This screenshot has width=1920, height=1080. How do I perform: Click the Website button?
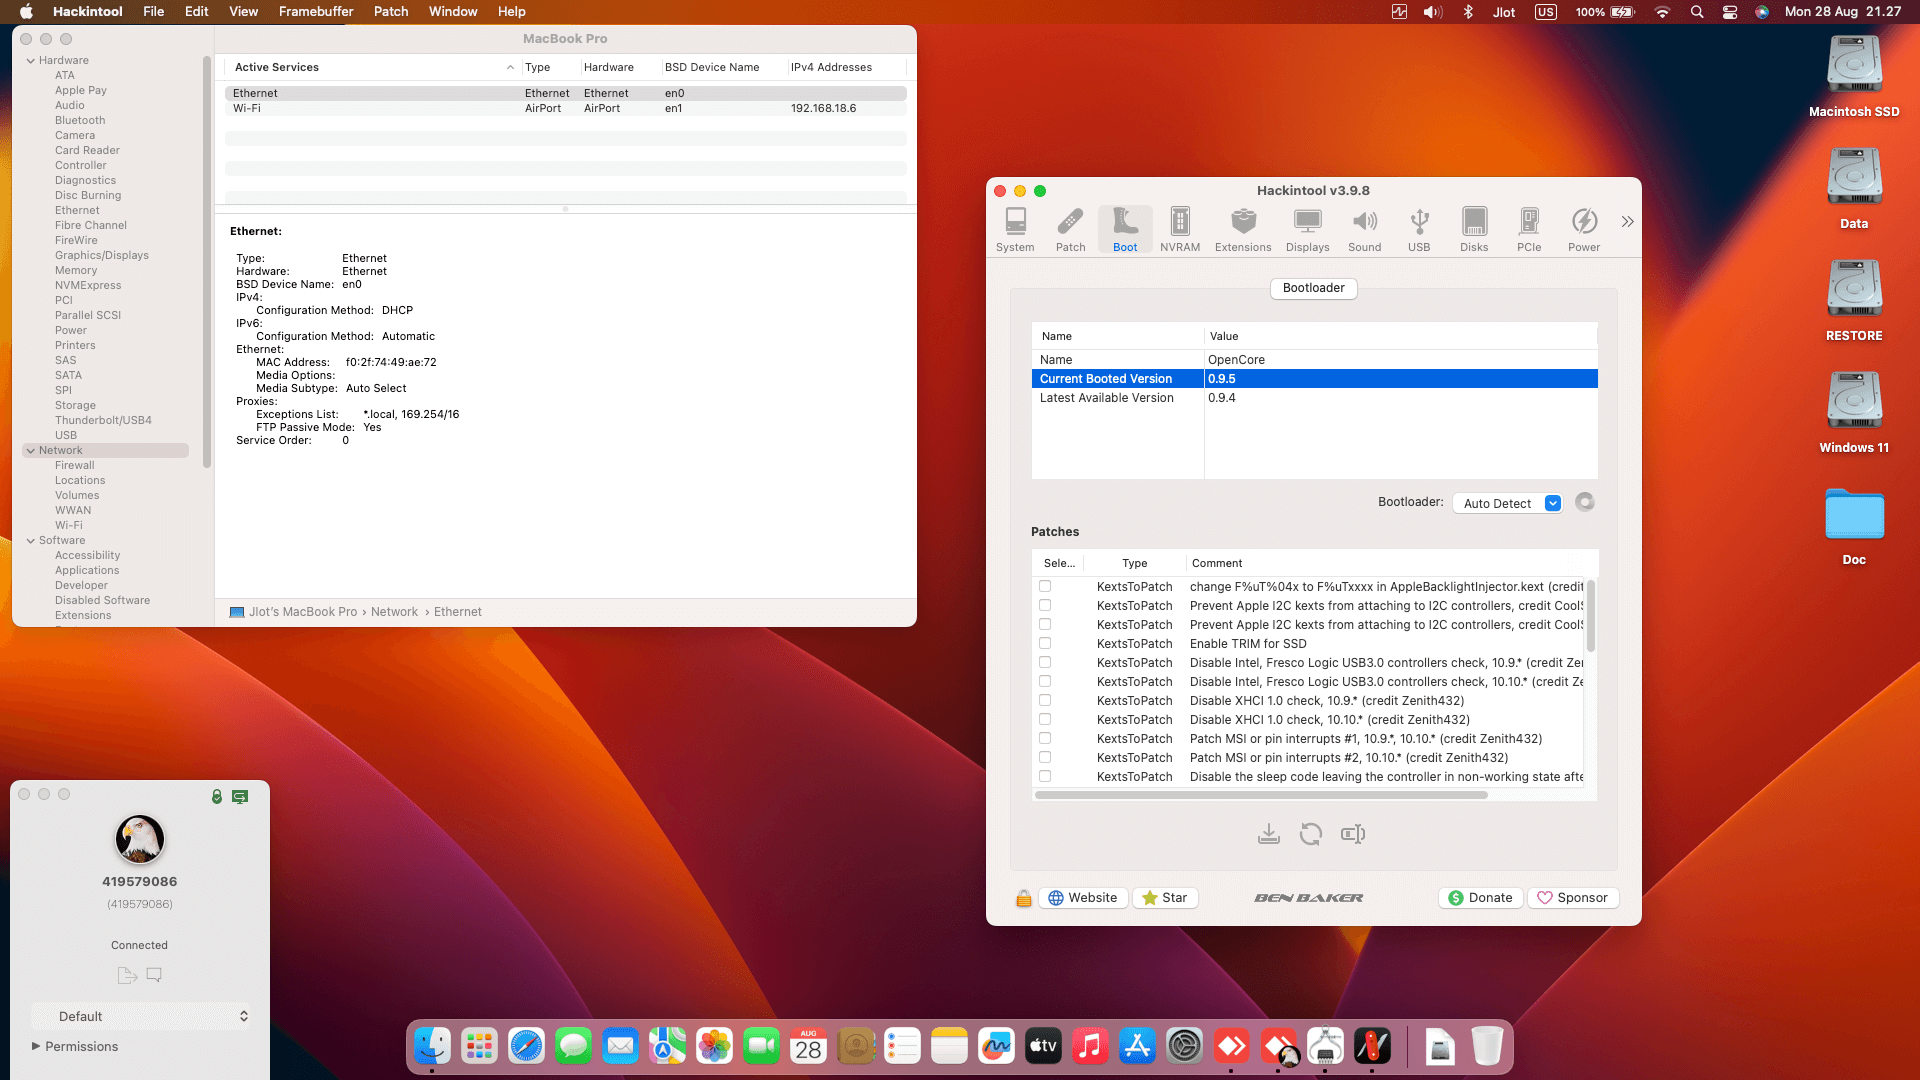pos(1082,898)
